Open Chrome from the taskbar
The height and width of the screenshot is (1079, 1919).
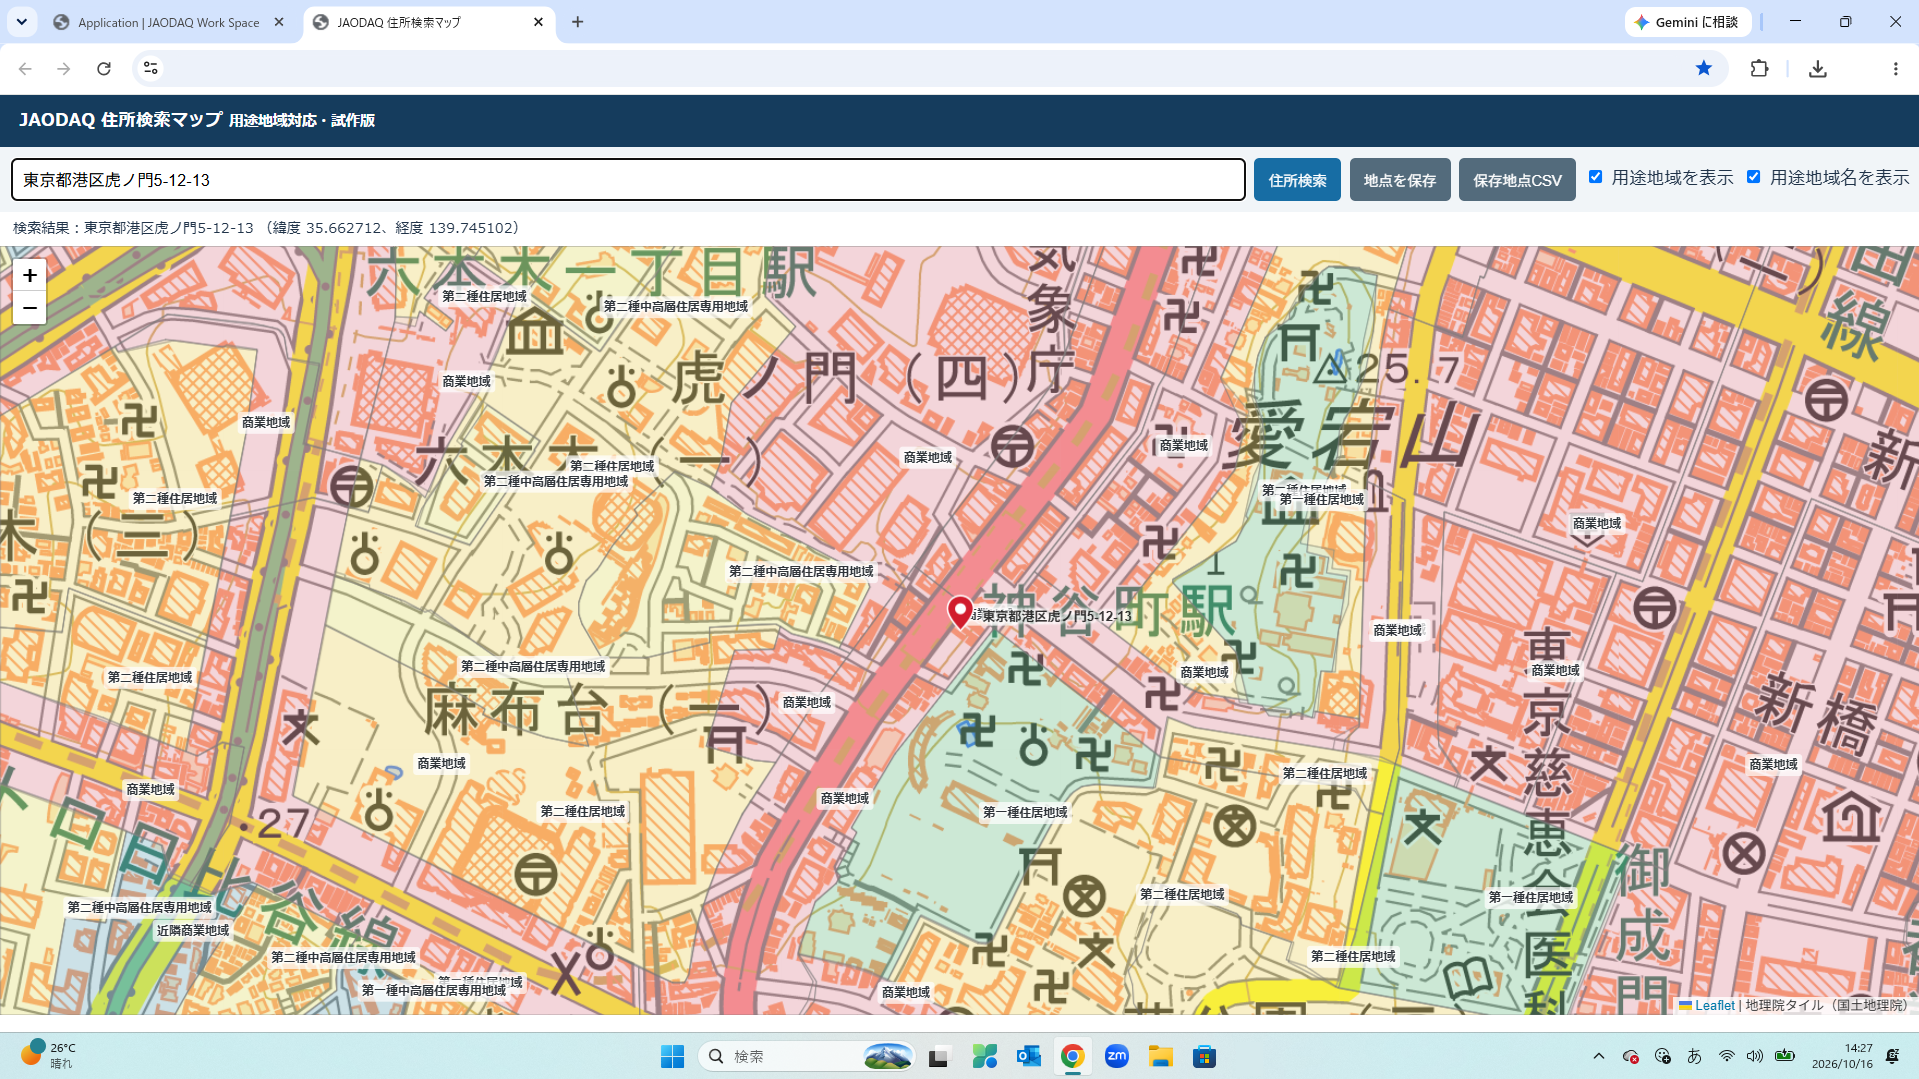click(x=1072, y=1056)
